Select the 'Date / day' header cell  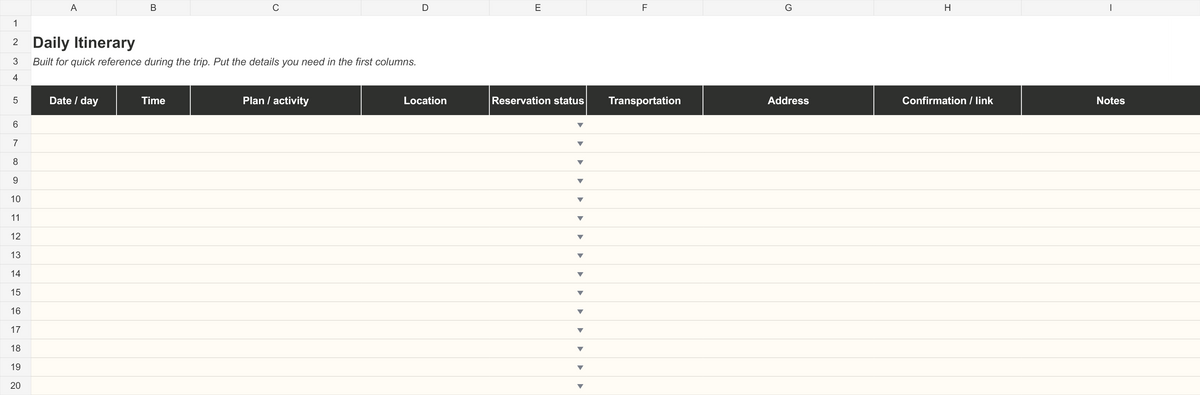[x=74, y=101]
